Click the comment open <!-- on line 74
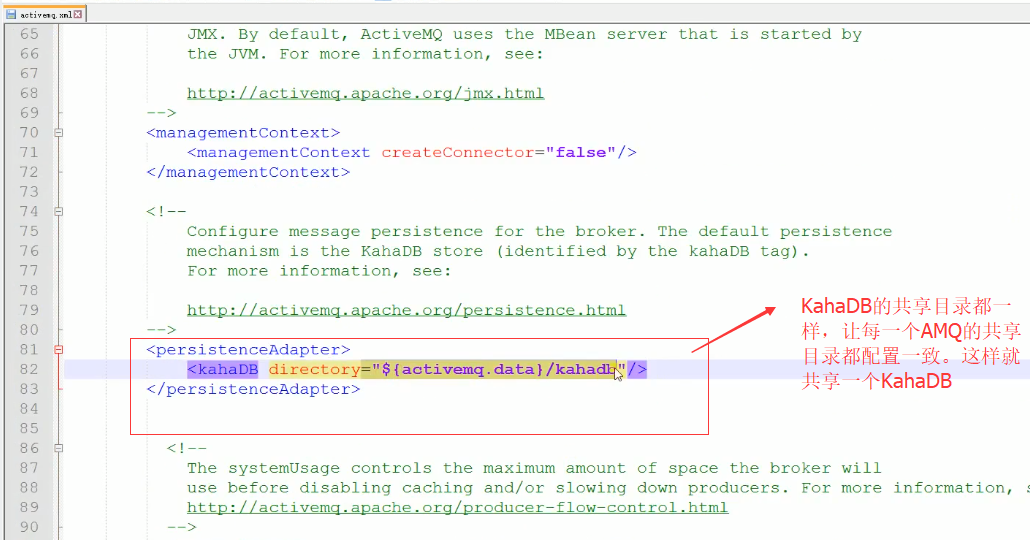Viewport: 1030px width, 540px height. 166,212
